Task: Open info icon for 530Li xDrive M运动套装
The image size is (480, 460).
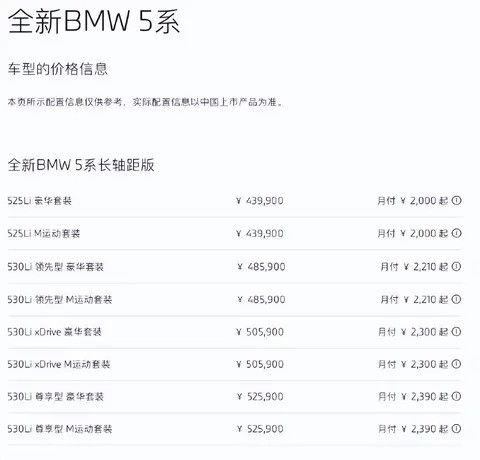Action: pyautogui.click(x=456, y=364)
